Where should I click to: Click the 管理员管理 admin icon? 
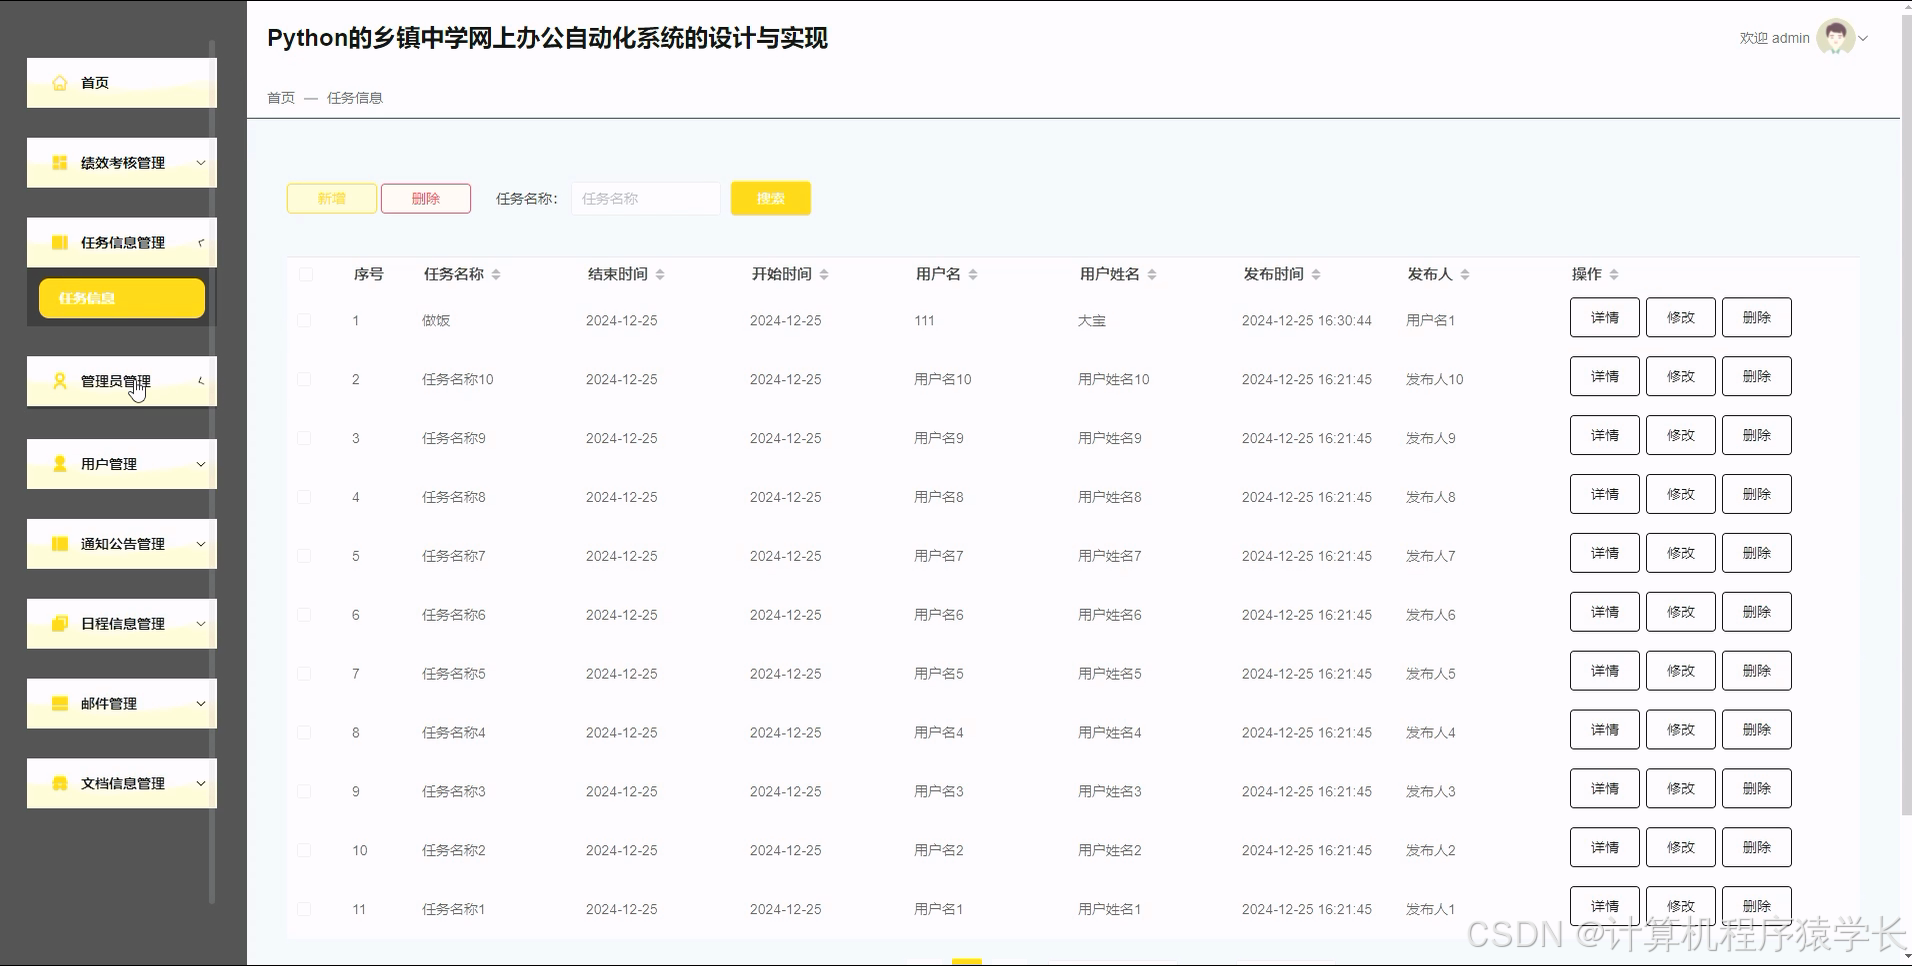(58, 381)
